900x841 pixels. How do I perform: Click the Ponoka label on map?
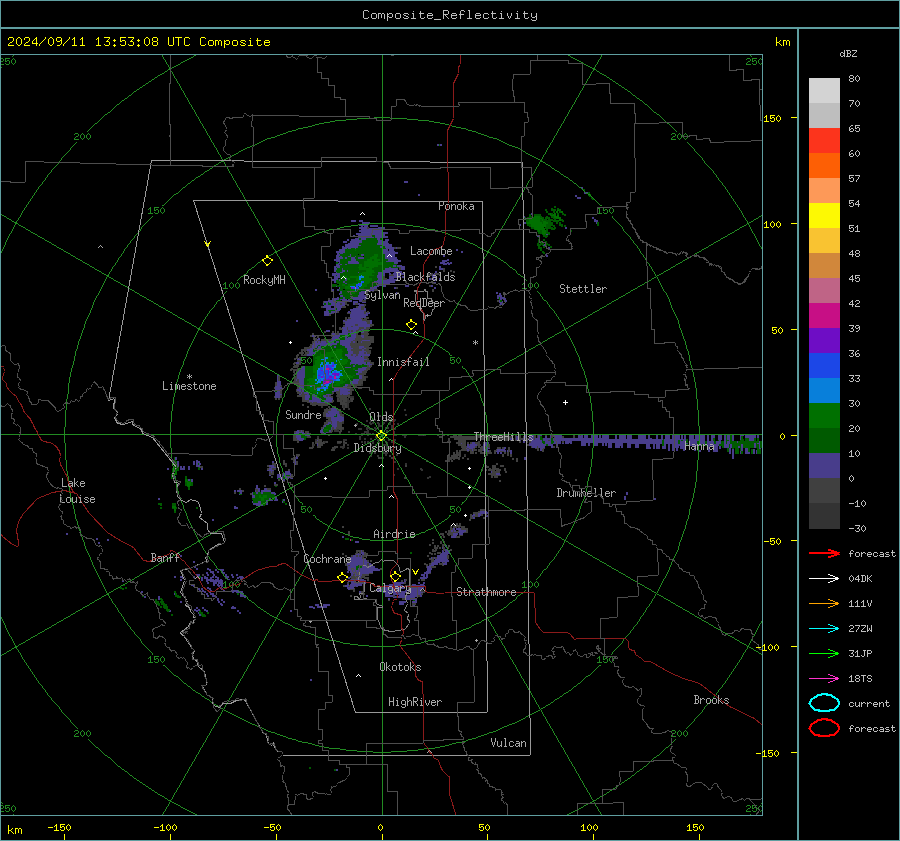point(456,206)
